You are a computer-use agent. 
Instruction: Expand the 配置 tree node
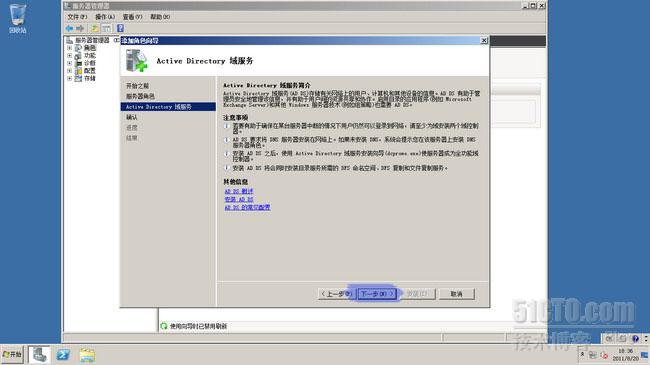(70, 71)
